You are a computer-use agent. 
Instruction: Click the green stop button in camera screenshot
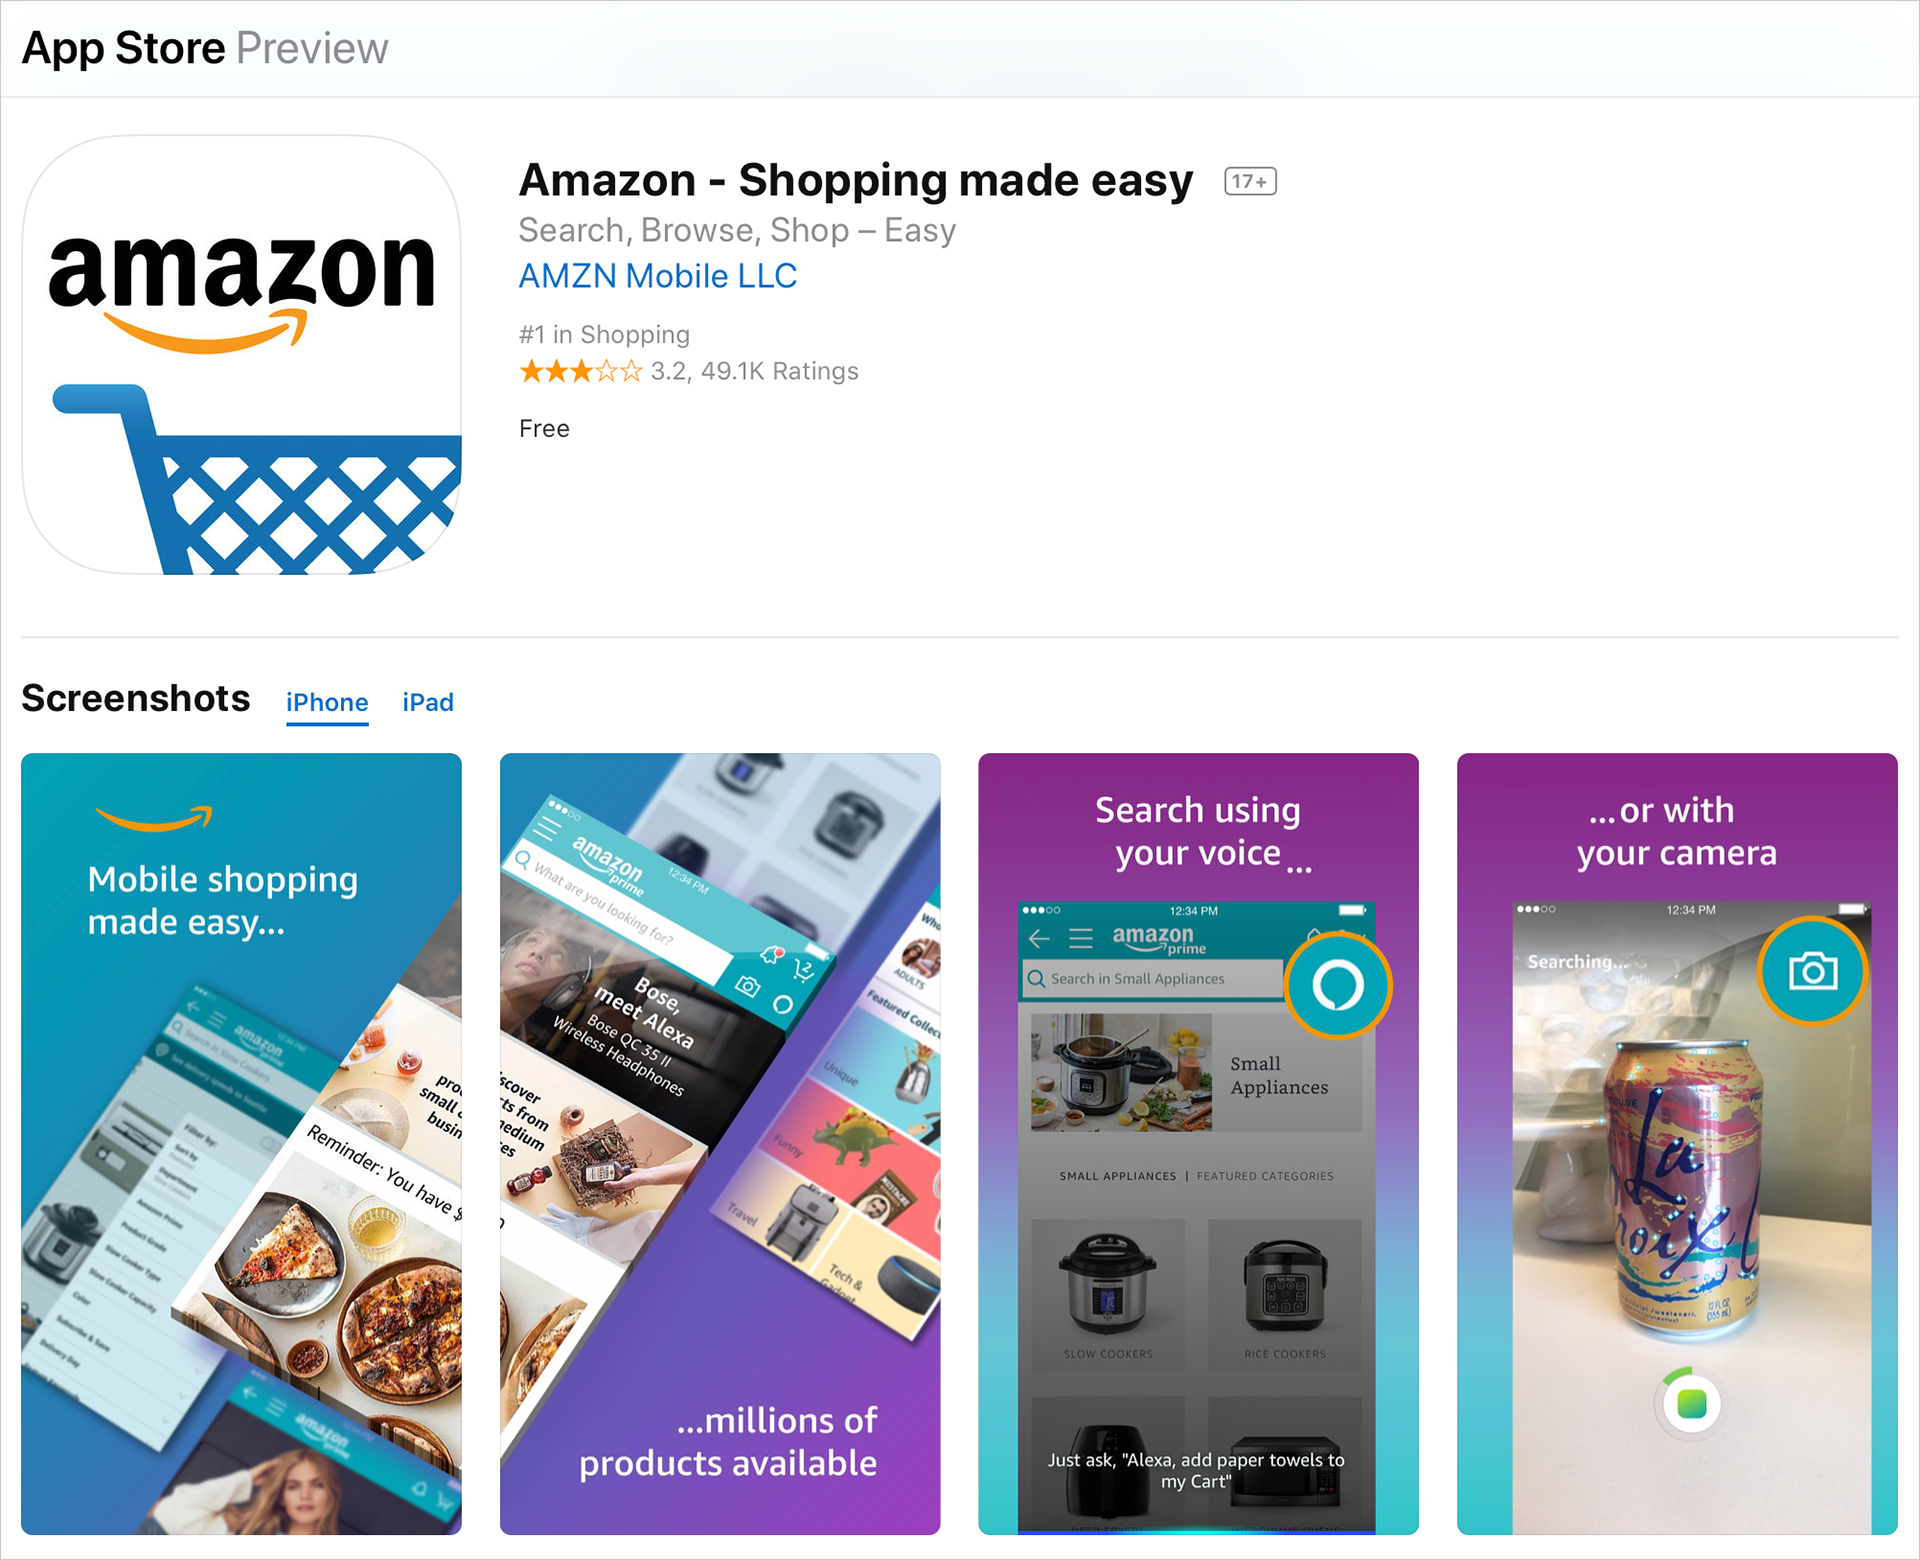pos(1691,1403)
